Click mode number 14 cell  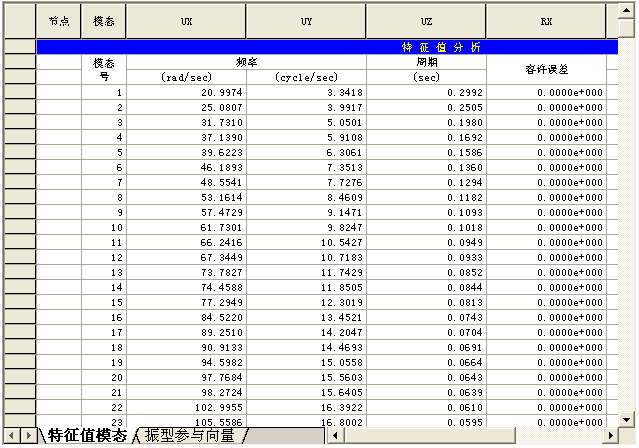click(104, 288)
